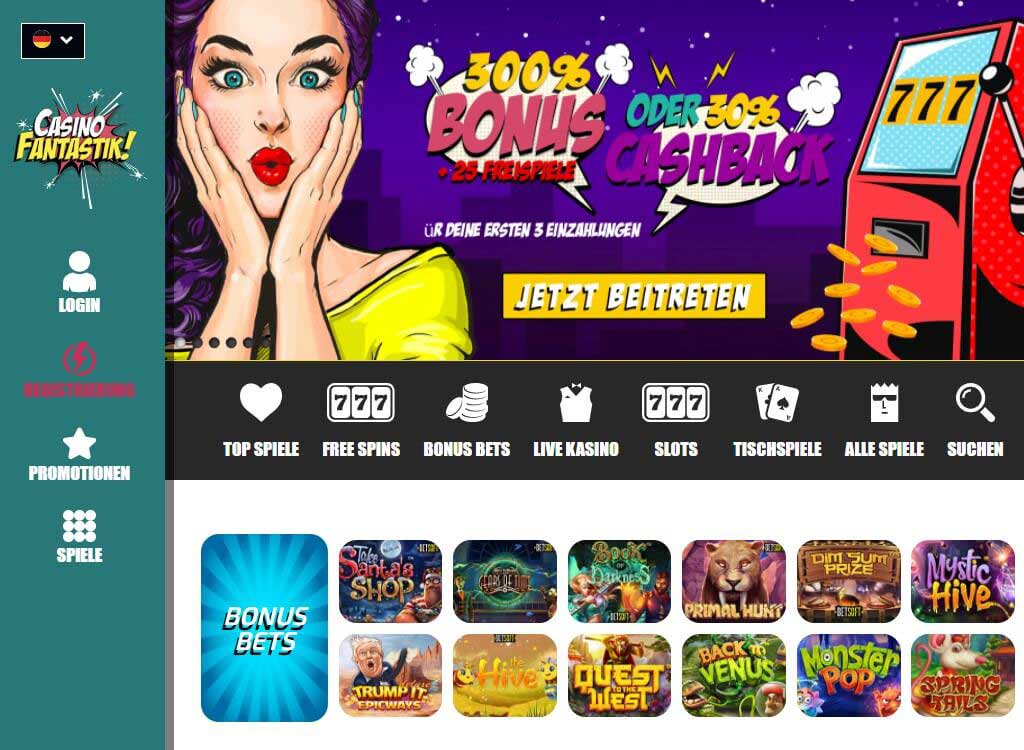This screenshot has height=750, width=1024.
Task: Open Promotionen star icon
Action: [x=79, y=444]
